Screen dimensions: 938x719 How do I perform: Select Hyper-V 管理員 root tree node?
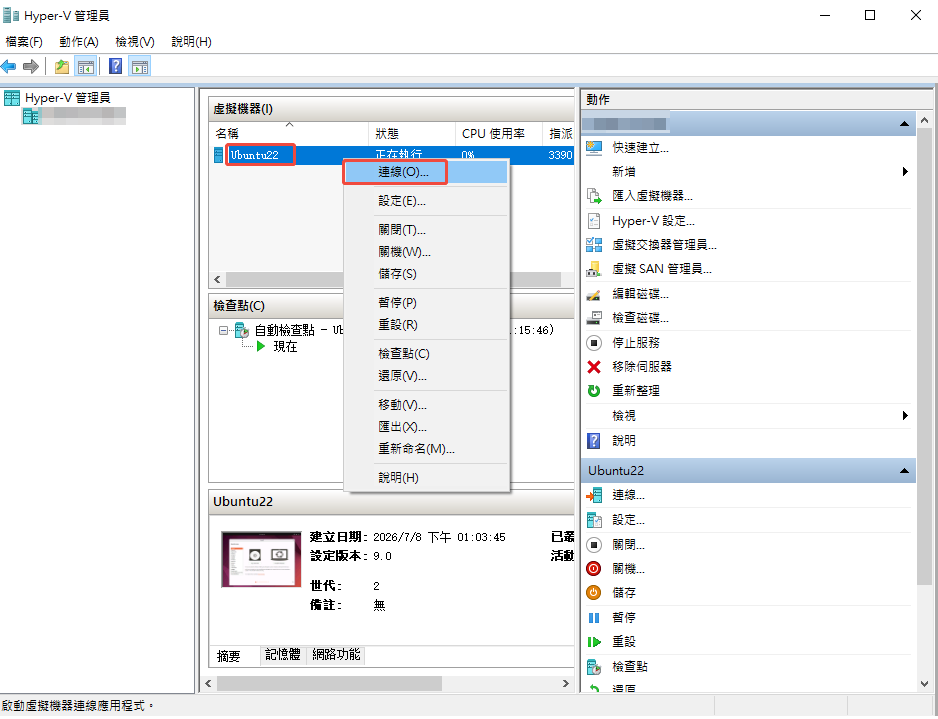coord(57,98)
